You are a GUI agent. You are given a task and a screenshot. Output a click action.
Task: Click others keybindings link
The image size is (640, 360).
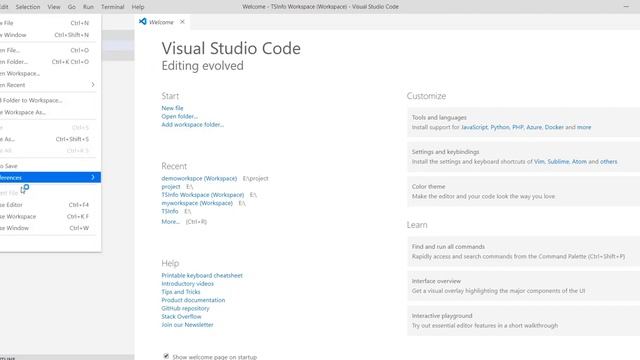[x=609, y=162]
